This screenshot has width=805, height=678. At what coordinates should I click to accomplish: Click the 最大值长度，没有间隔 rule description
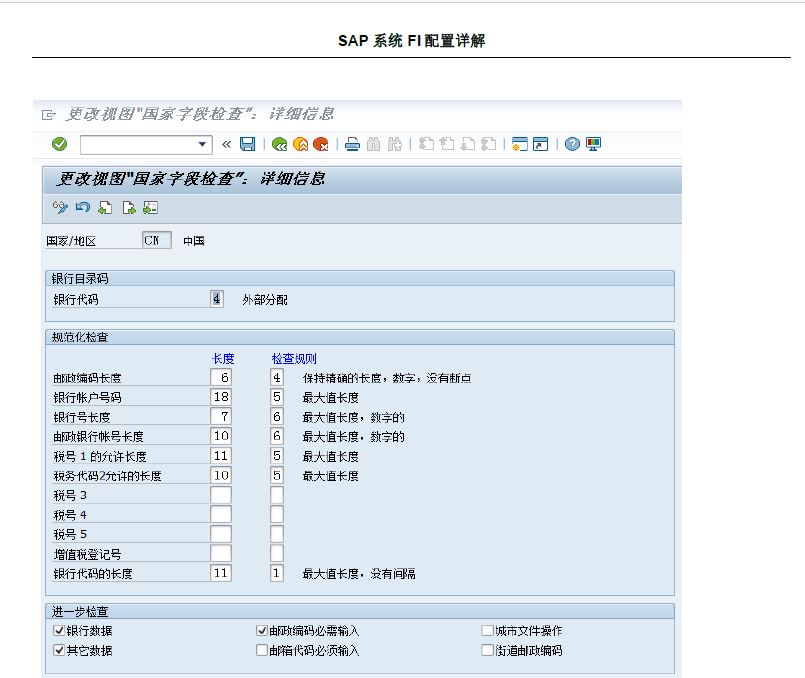359,573
